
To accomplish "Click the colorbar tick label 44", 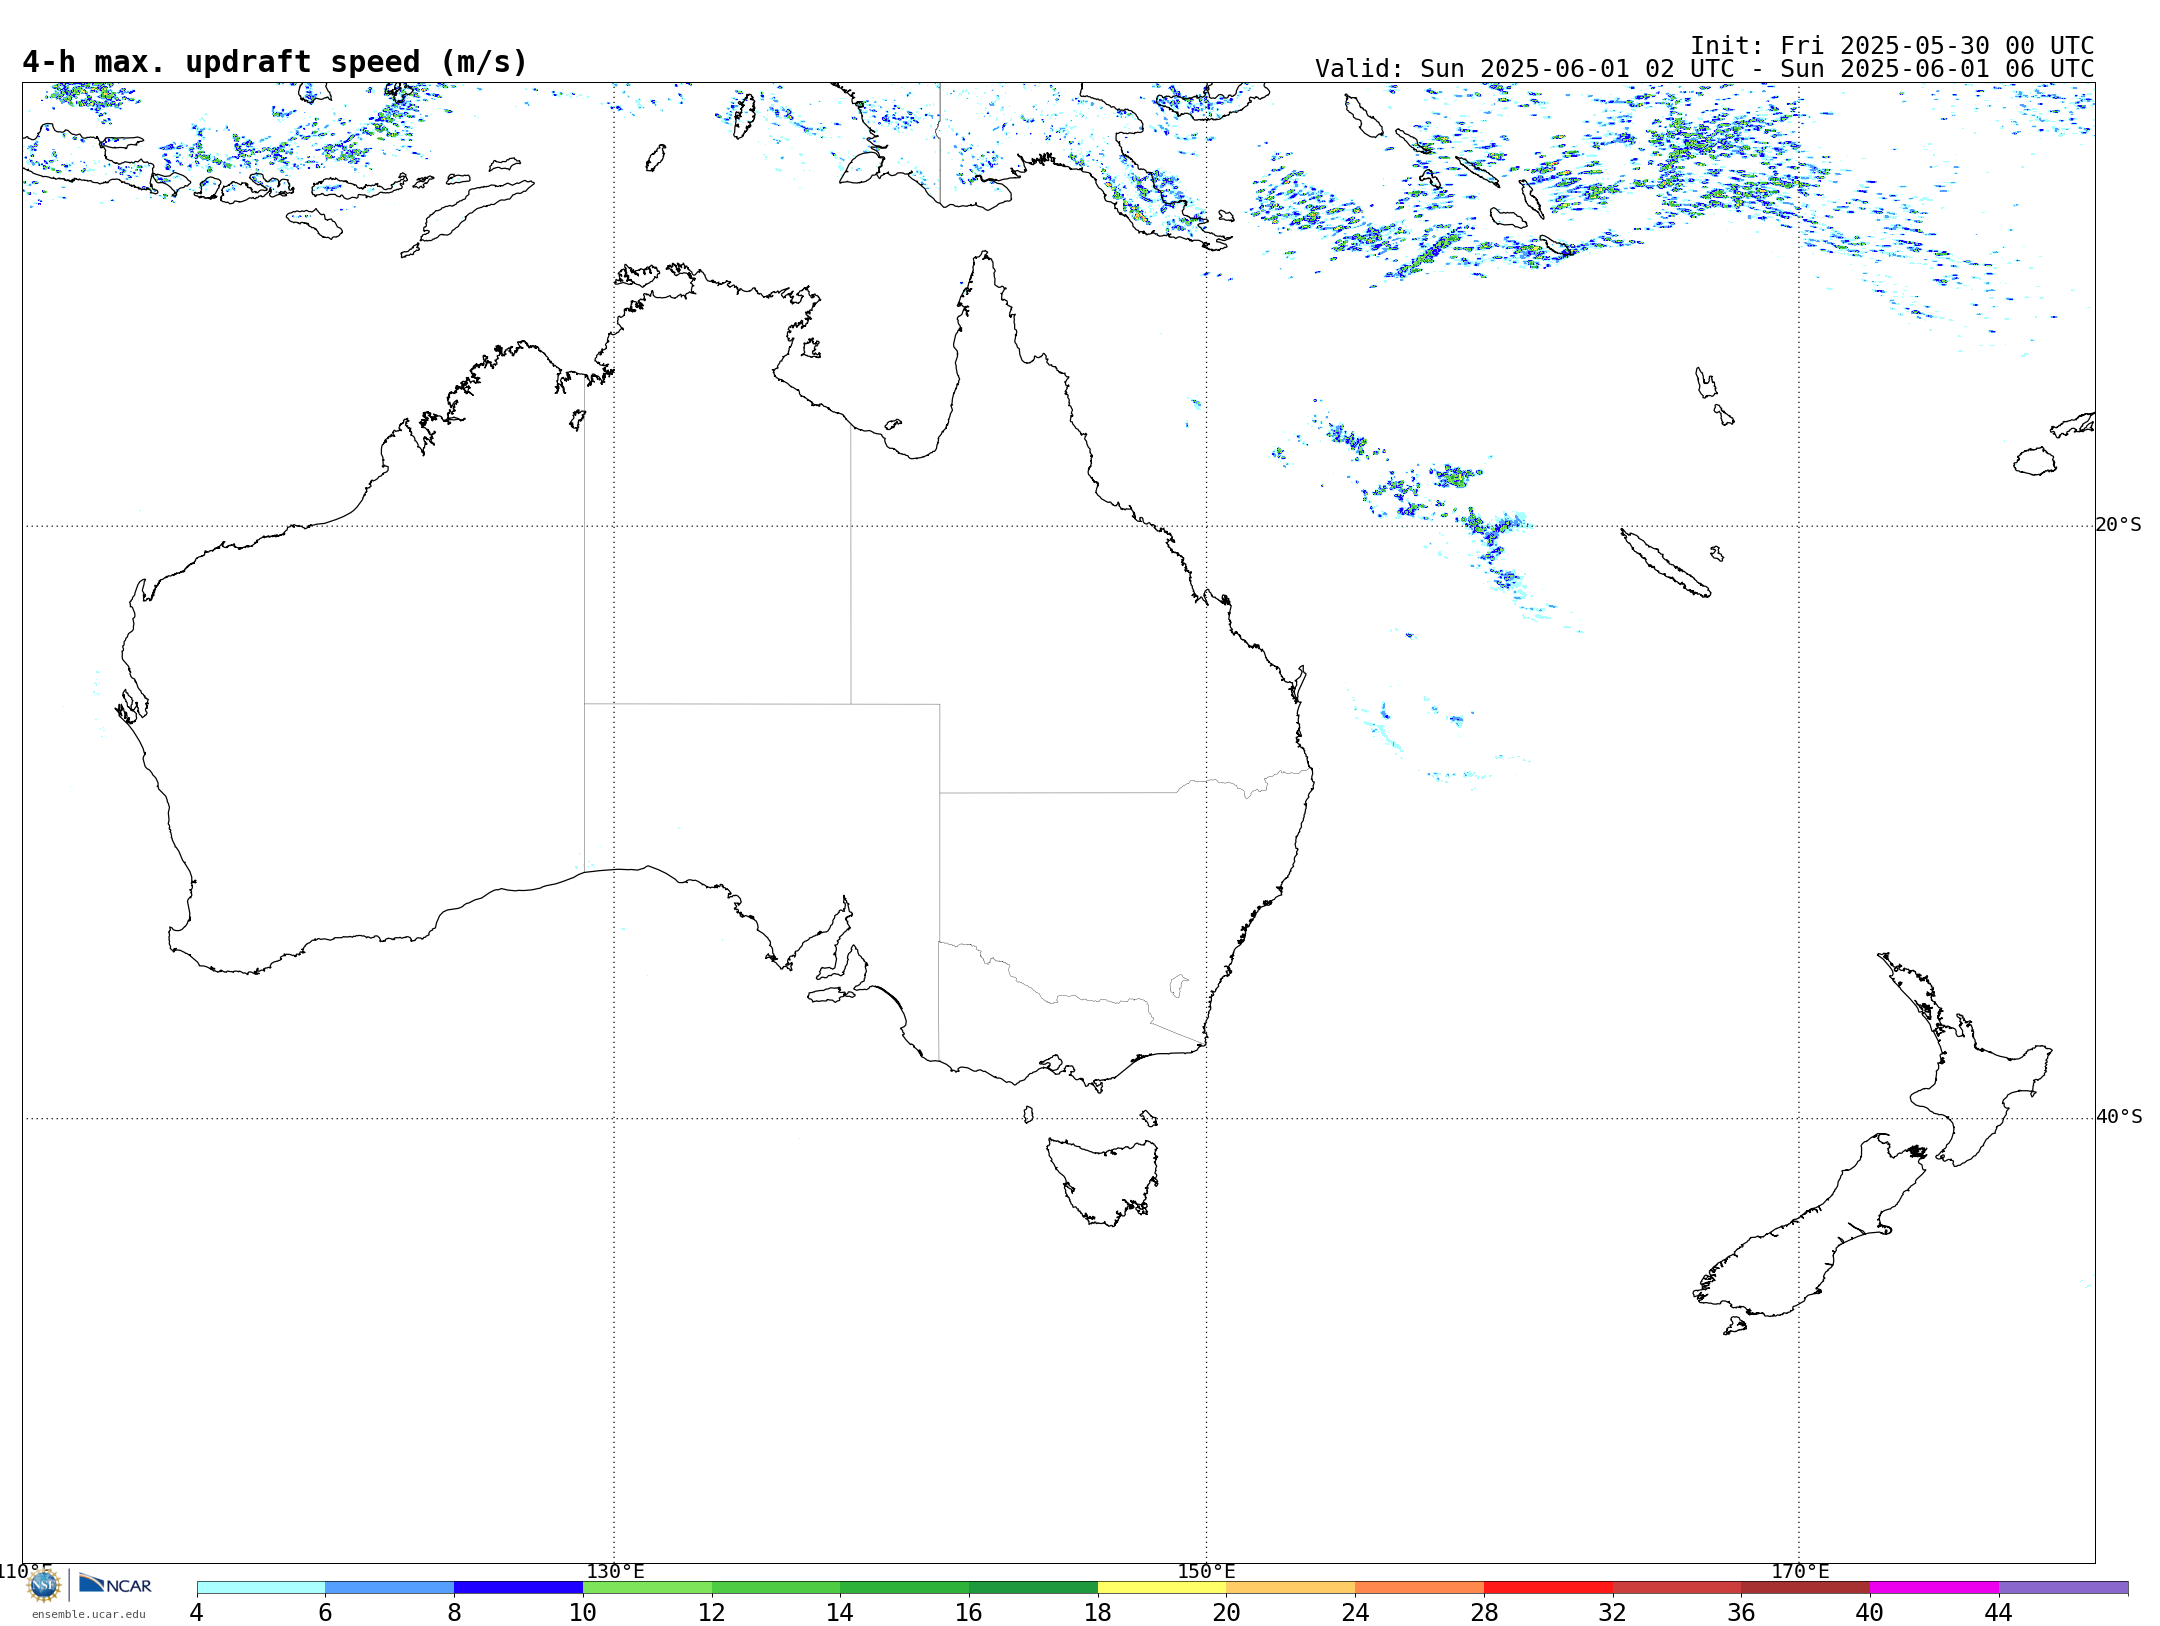I will click(1999, 1613).
